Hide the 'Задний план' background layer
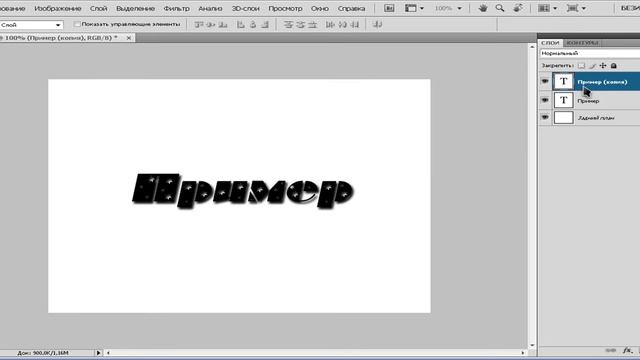 click(x=545, y=118)
